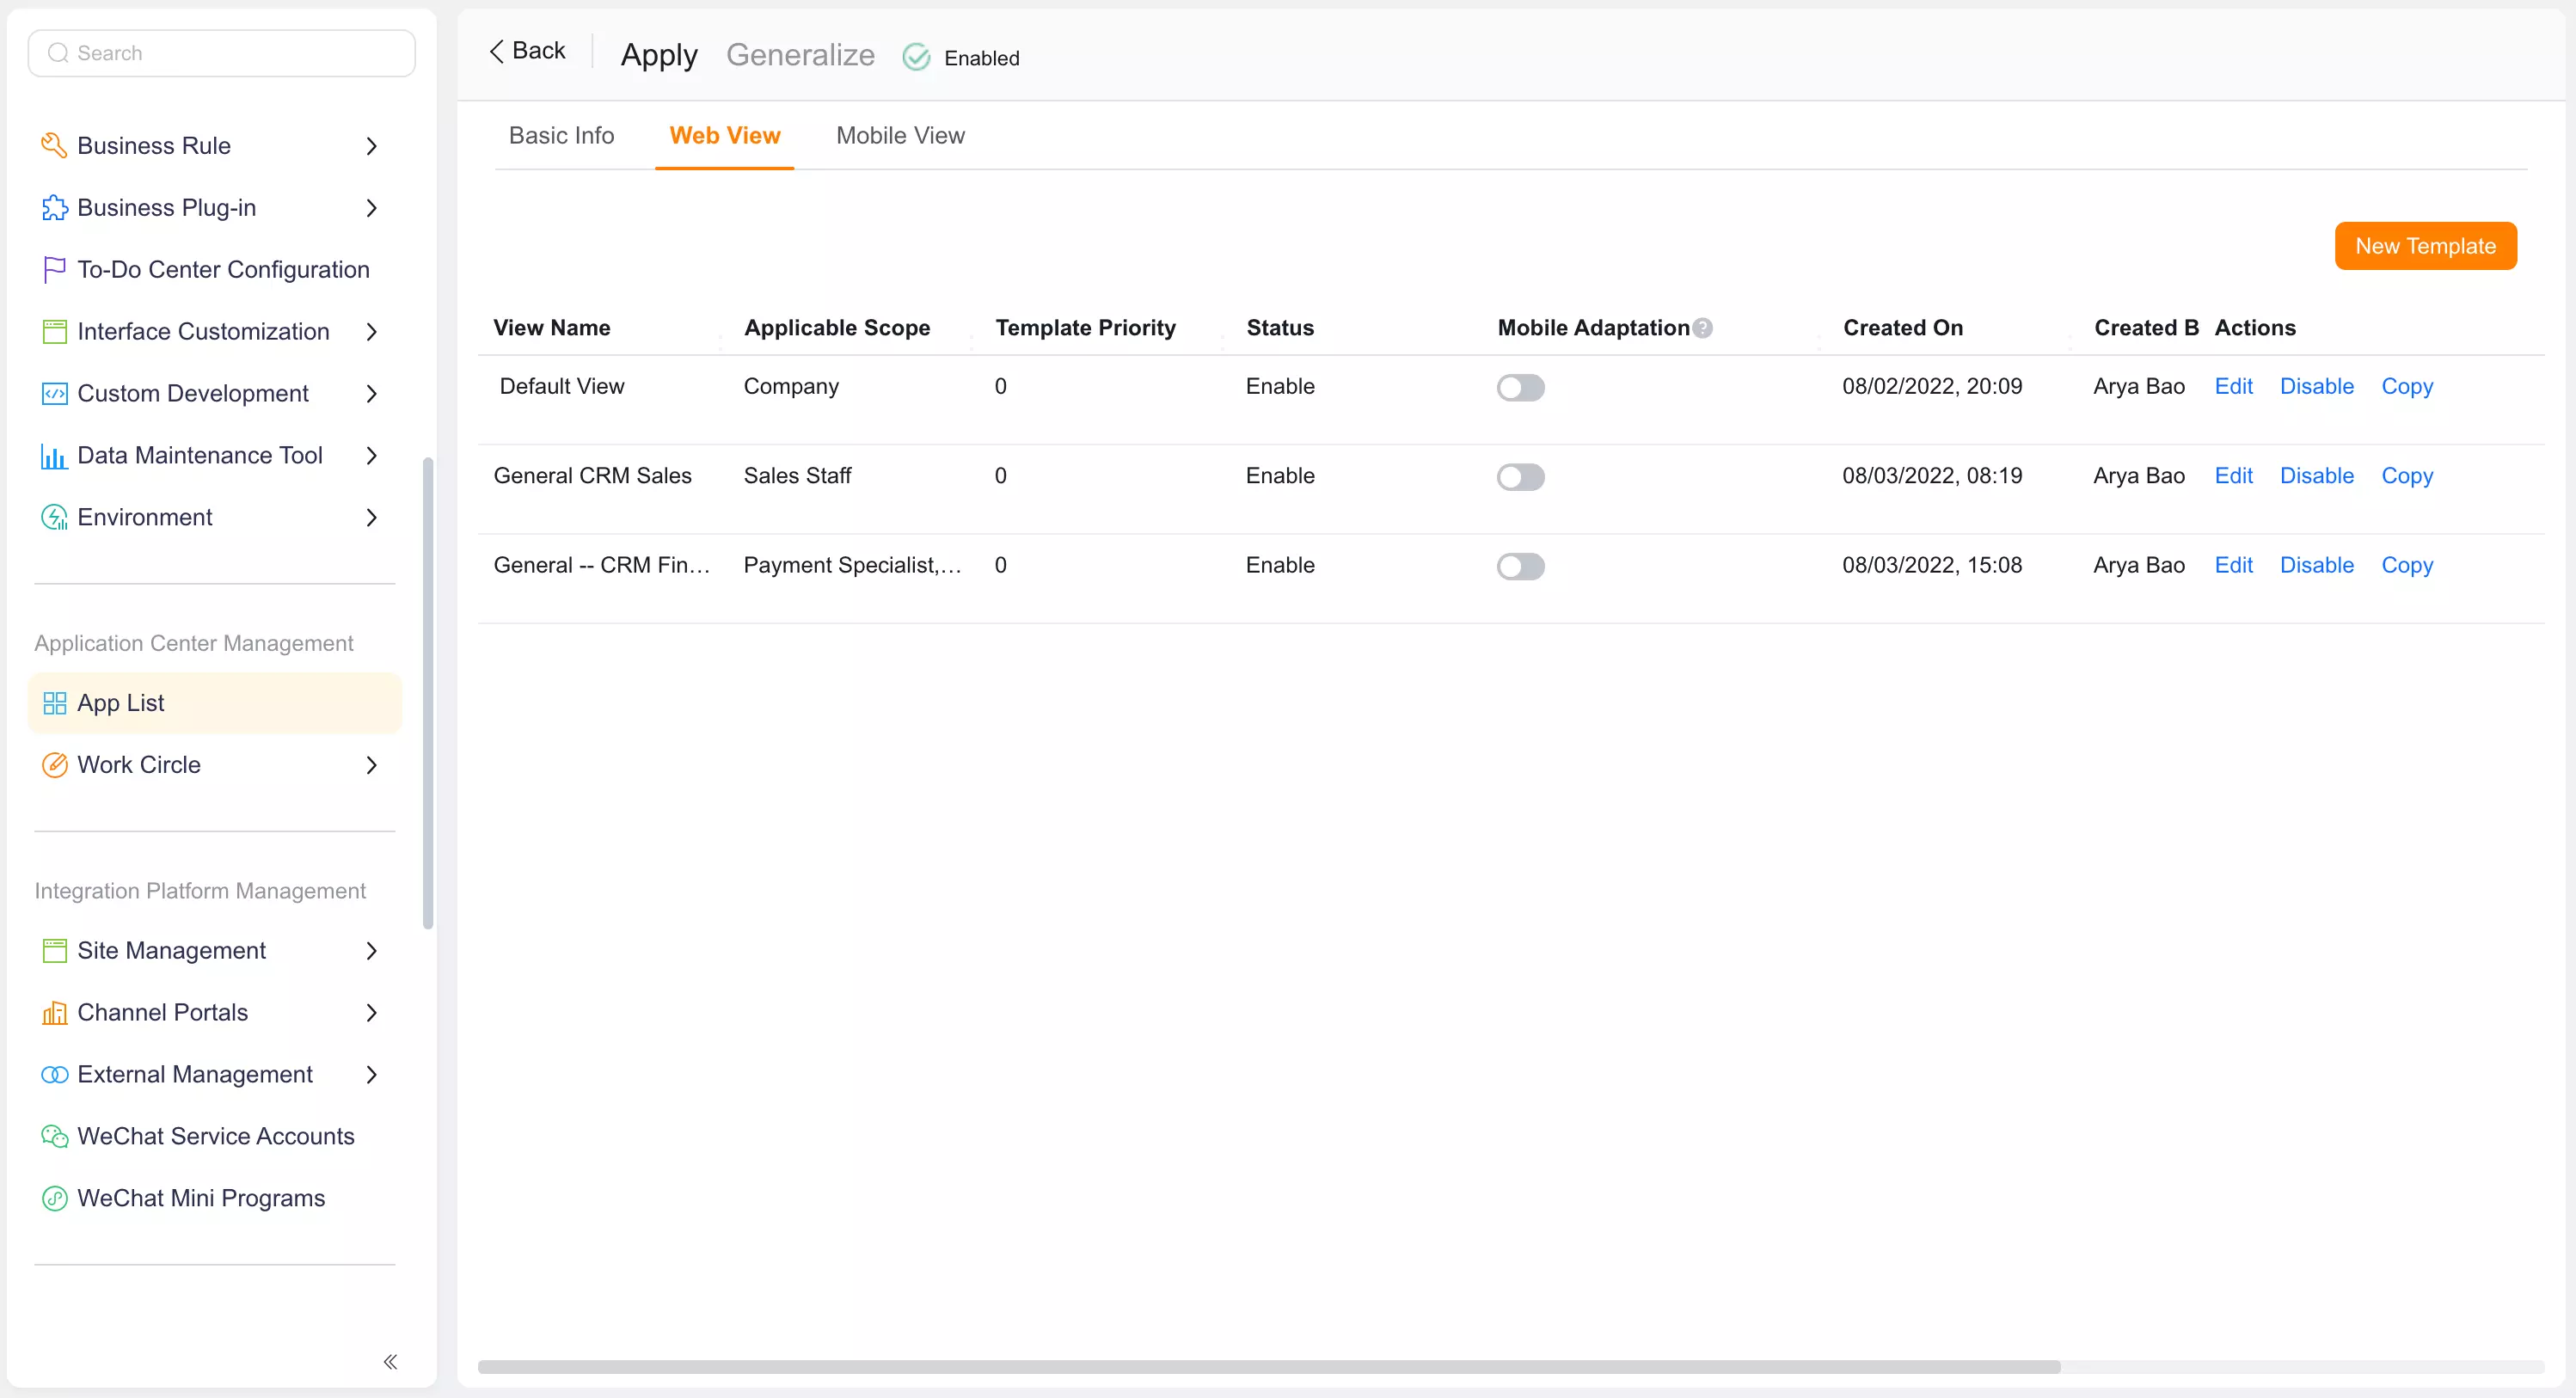
Task: Click the Site Management icon
Action: pyautogui.click(x=54, y=951)
